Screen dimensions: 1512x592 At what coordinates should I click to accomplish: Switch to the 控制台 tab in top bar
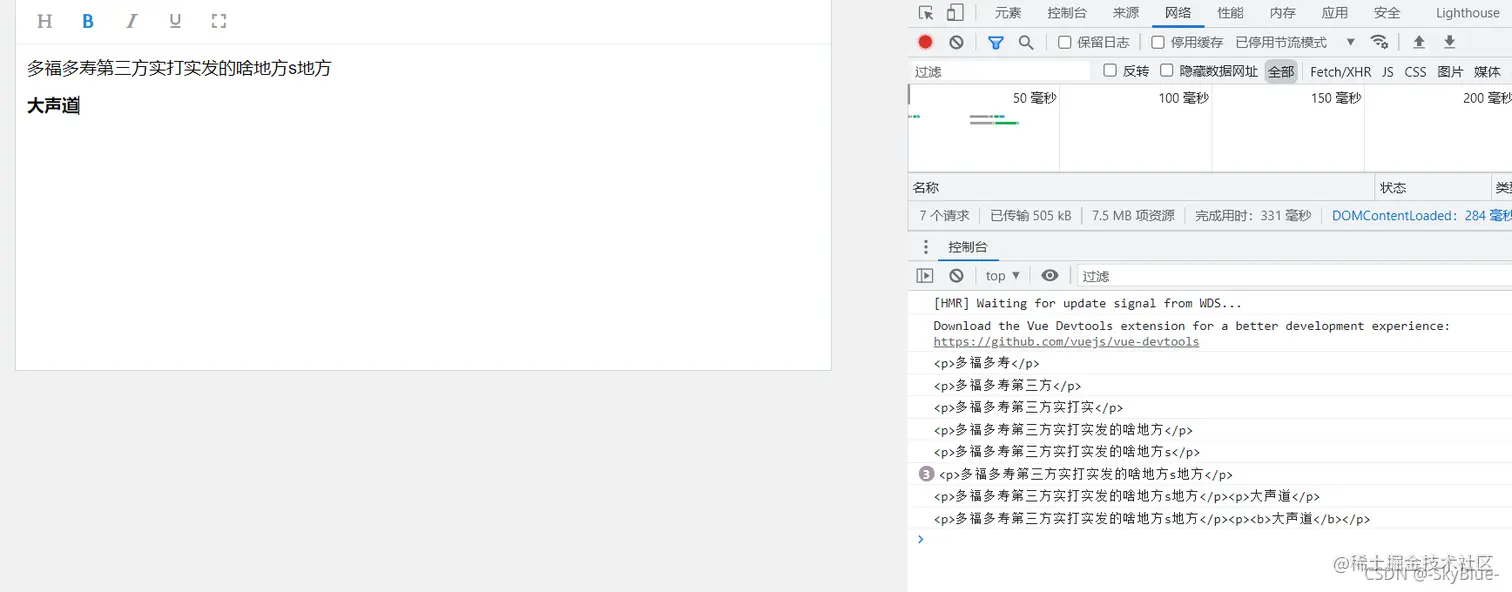[1067, 13]
